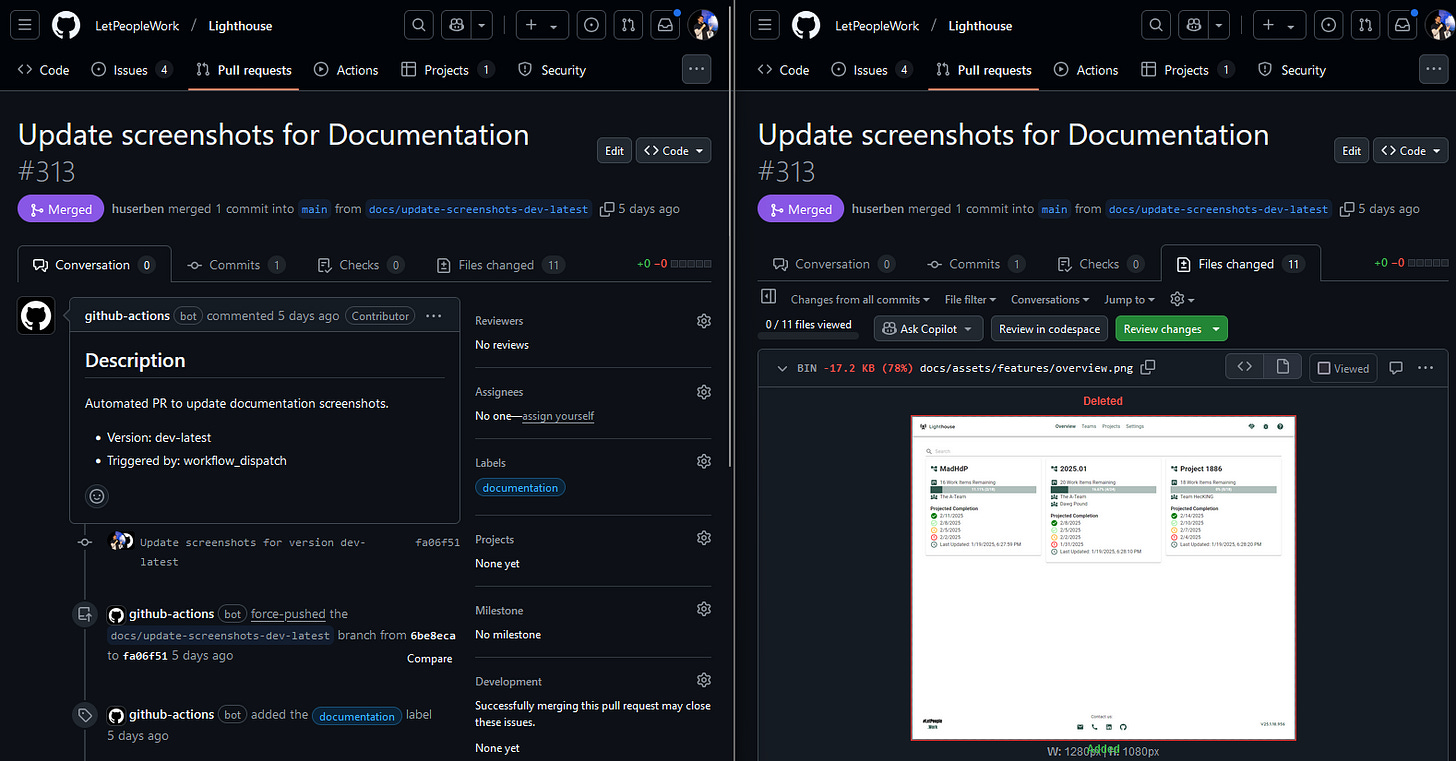This screenshot has height=761, width=1456.
Task: Mark overview.png as Viewed checkbox
Action: point(1324,368)
